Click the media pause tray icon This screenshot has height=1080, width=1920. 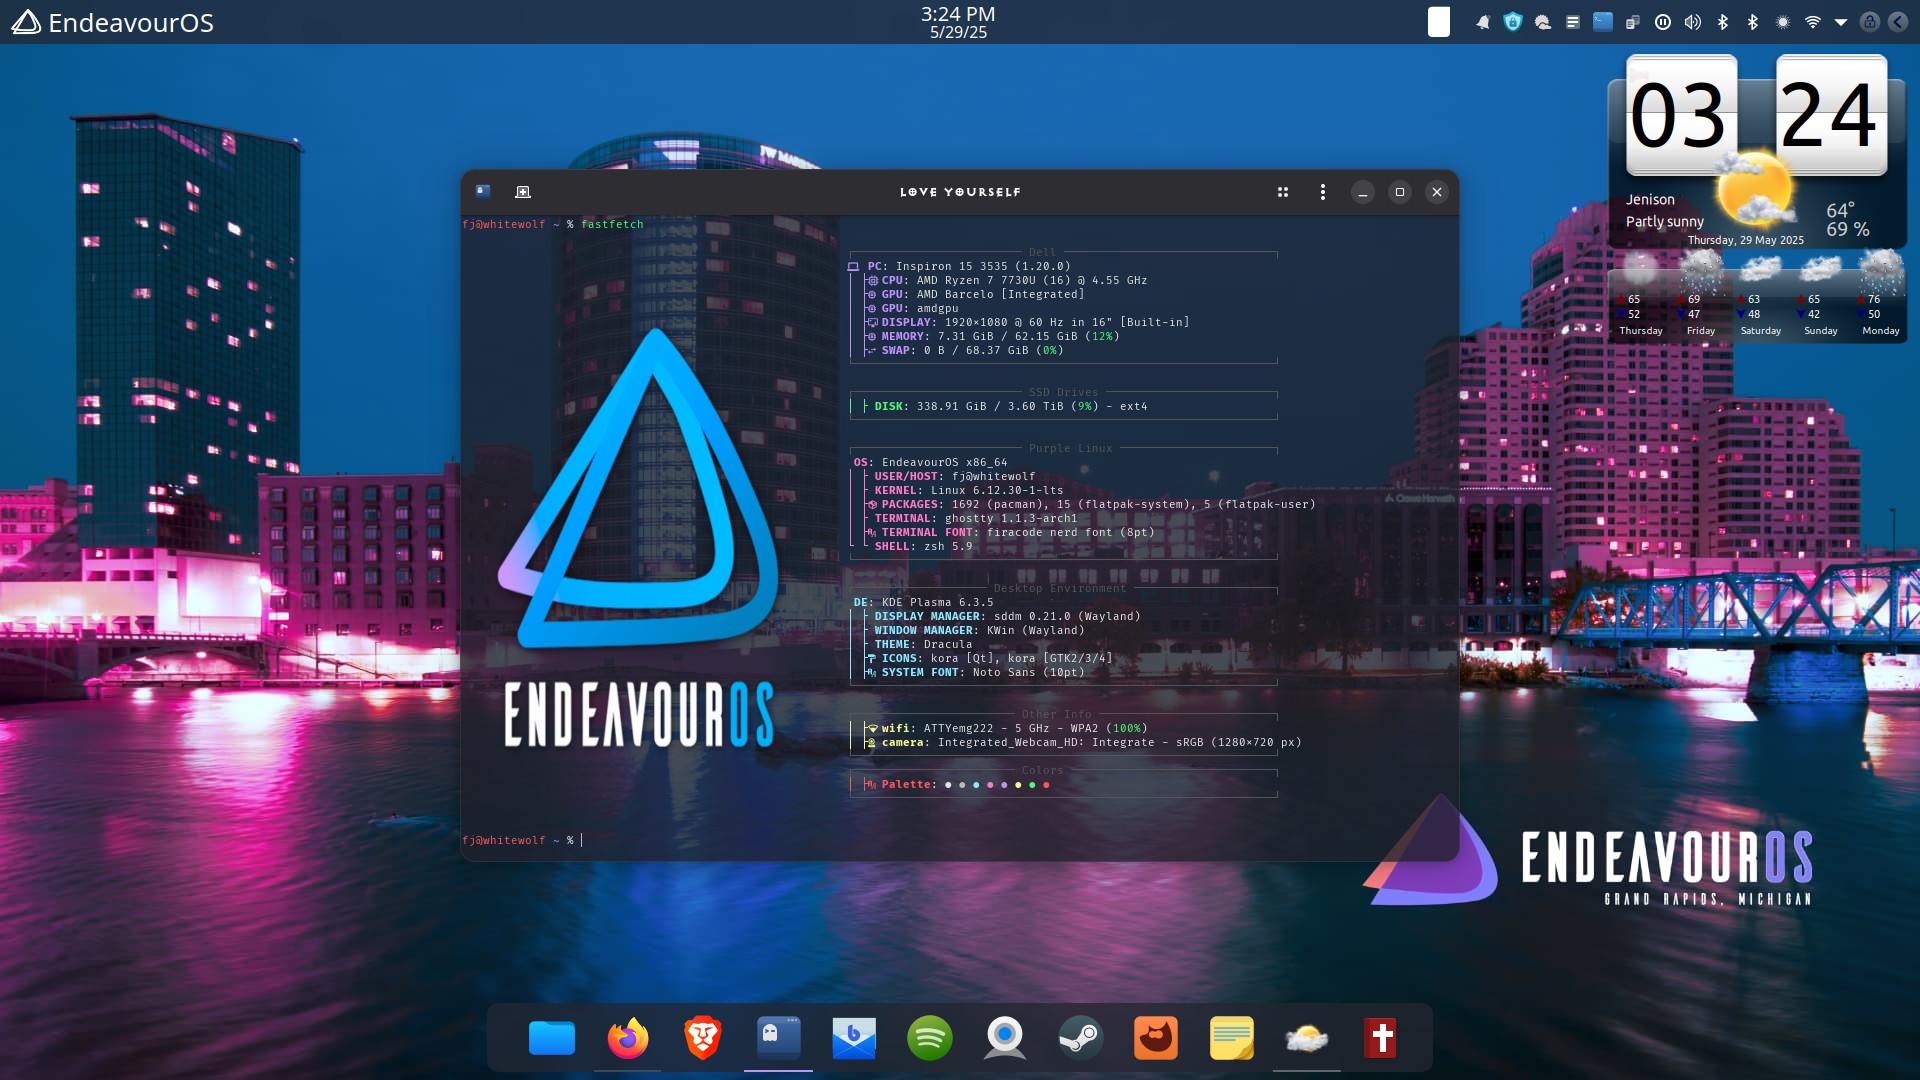tap(1663, 22)
